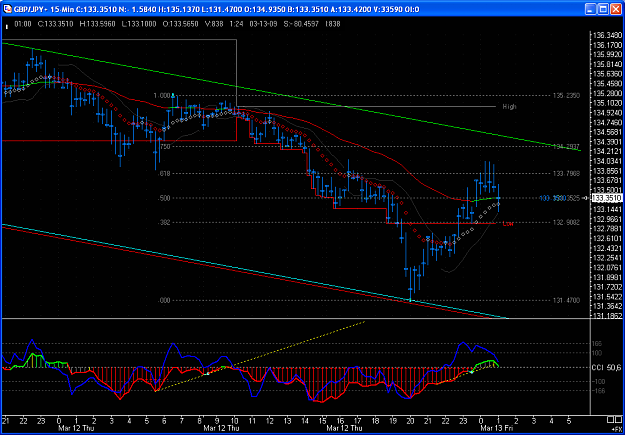Viewport: 625px width, 435px height.
Task: Click hour 20 on the time axis
Action: [x=411, y=421]
